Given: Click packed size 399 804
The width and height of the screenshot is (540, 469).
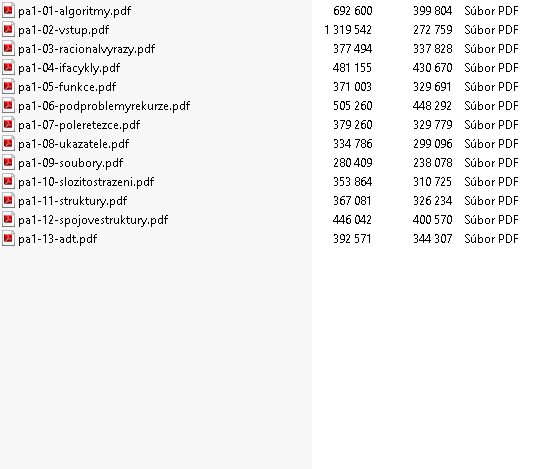Looking at the screenshot, I should coord(433,11).
